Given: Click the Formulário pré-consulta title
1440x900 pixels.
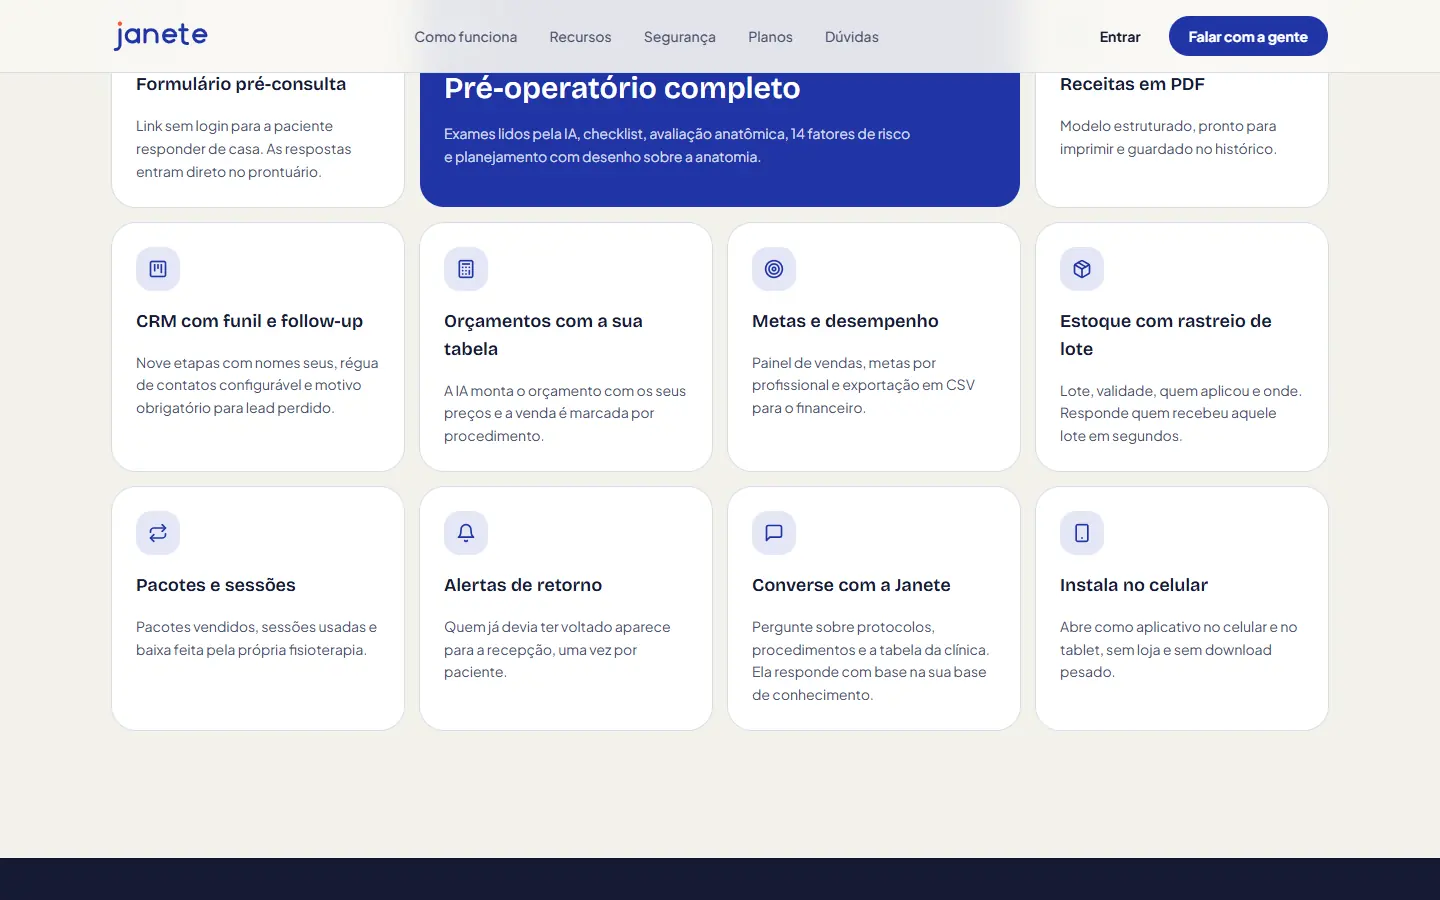Looking at the screenshot, I should coord(241,84).
